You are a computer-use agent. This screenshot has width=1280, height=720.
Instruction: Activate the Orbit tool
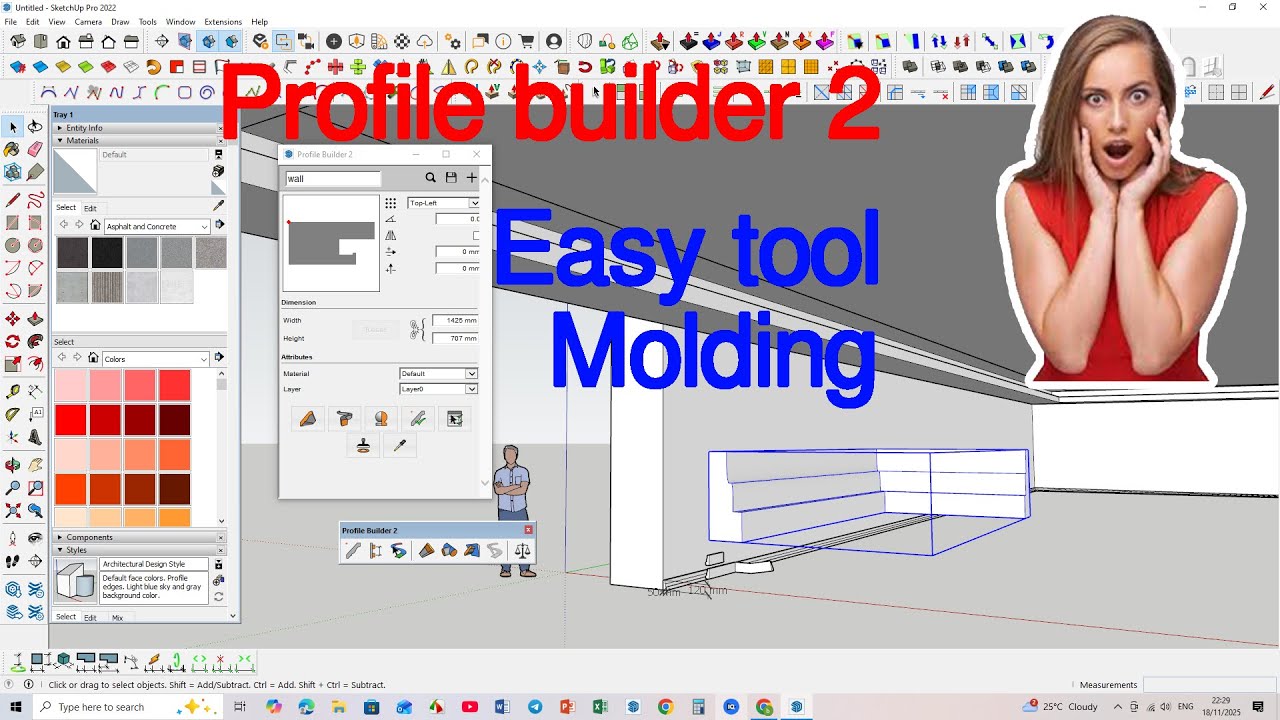coord(13,465)
